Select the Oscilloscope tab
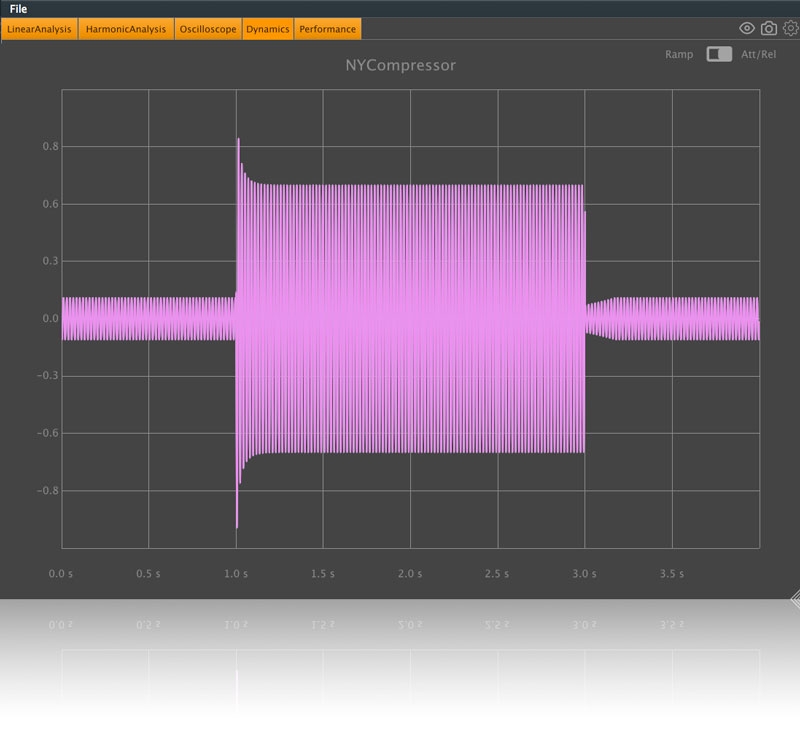 click(x=208, y=29)
